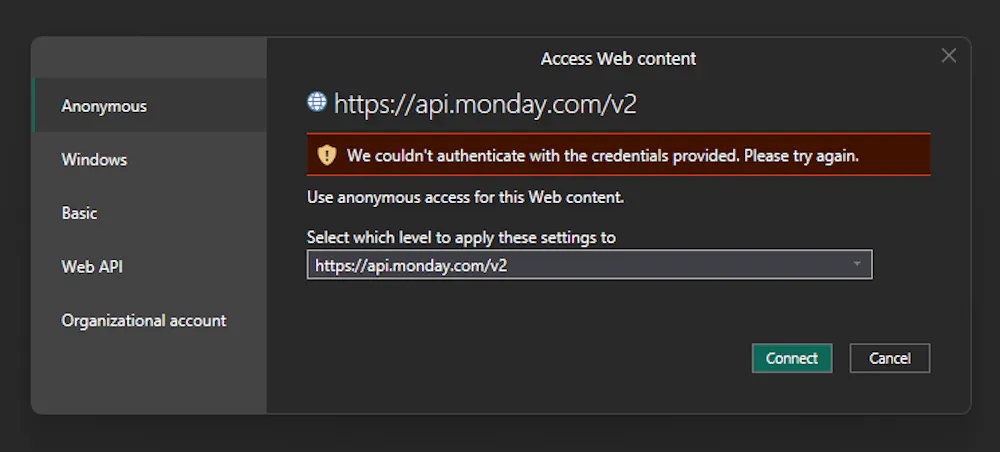Screen dimensions: 1000x452
Task: Choose the Web API authentication option
Action: (92, 267)
